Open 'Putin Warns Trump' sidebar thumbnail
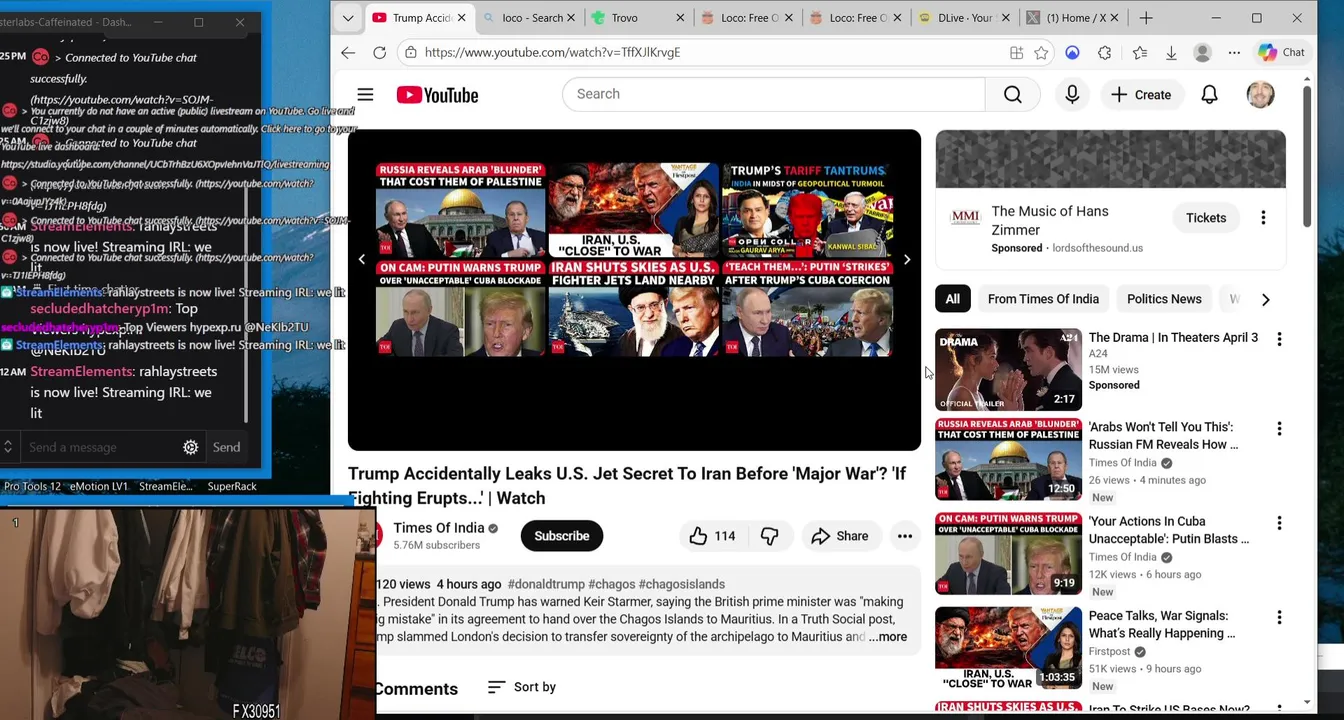Viewport: 1344px width, 720px height. [1008, 554]
